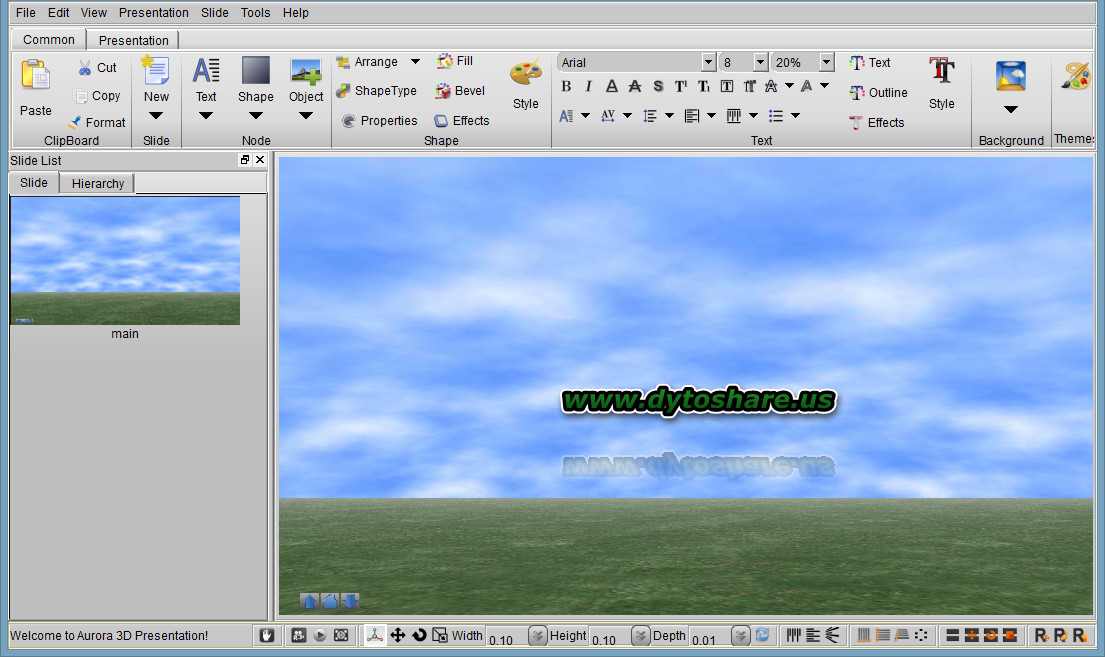1105x657 pixels.
Task: Open the Text fill settings
Action: 870,63
